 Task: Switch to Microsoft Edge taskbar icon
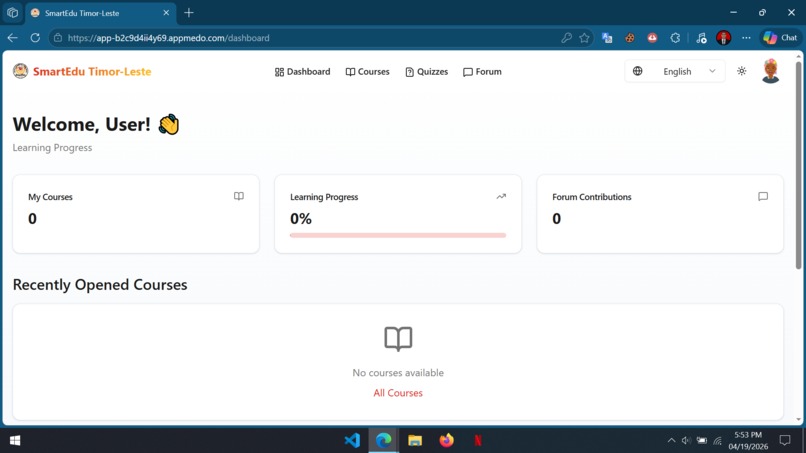383,440
